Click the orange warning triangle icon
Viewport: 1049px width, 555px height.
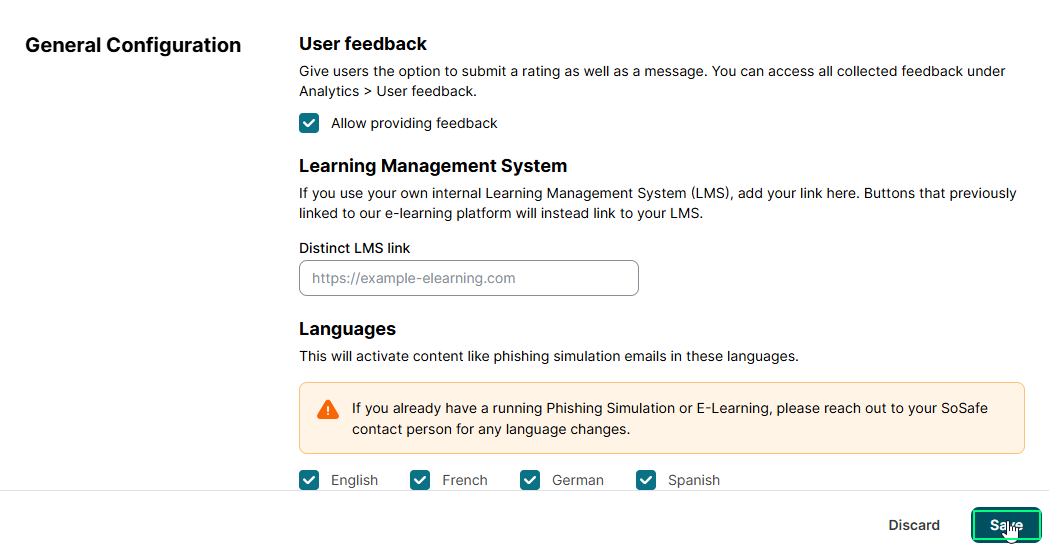(328, 409)
